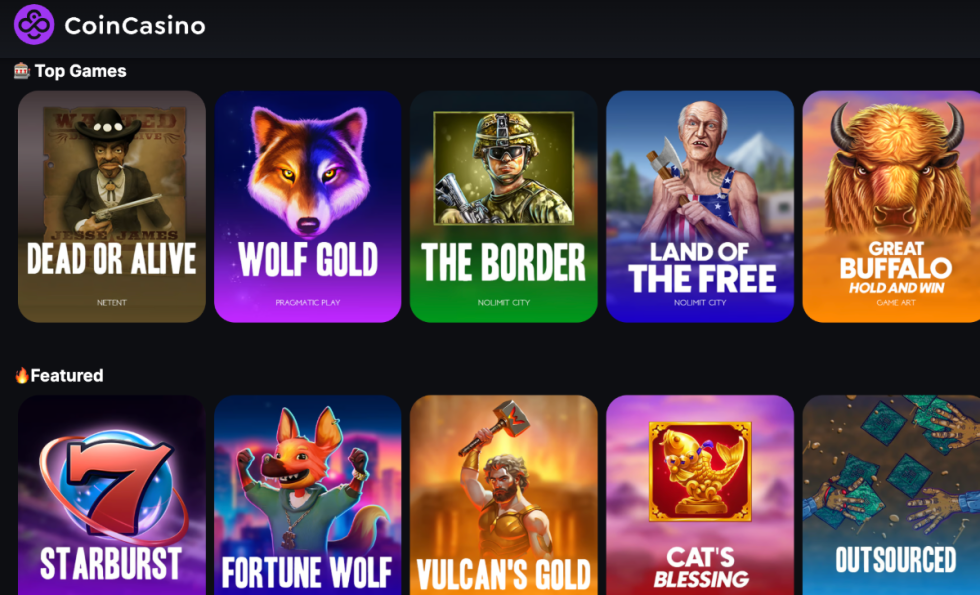Click the CoinCasino brand name text

pyautogui.click(x=135, y=26)
